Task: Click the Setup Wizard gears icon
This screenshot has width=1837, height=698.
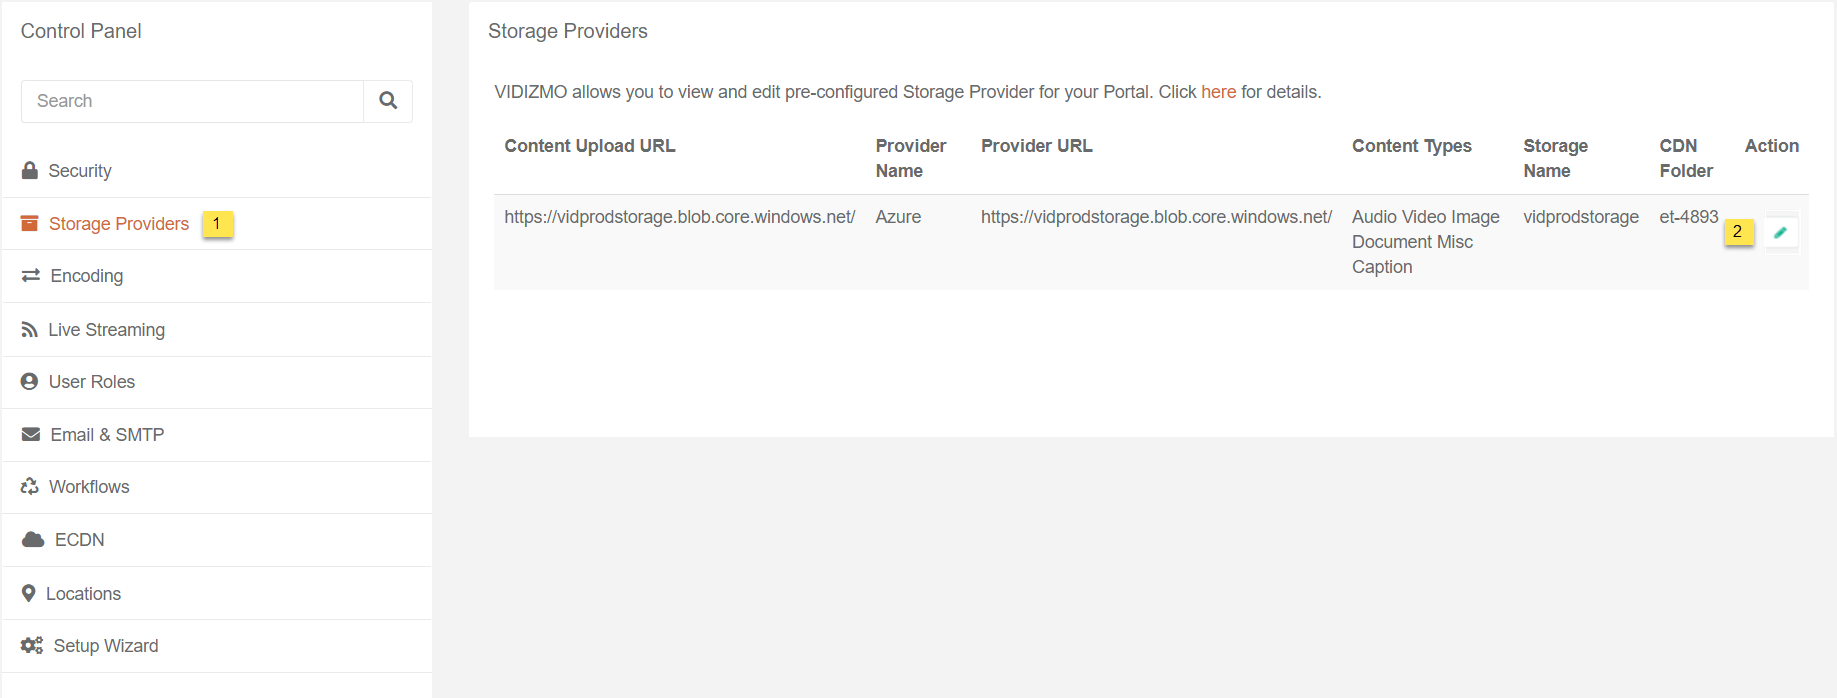Action: click(32, 646)
